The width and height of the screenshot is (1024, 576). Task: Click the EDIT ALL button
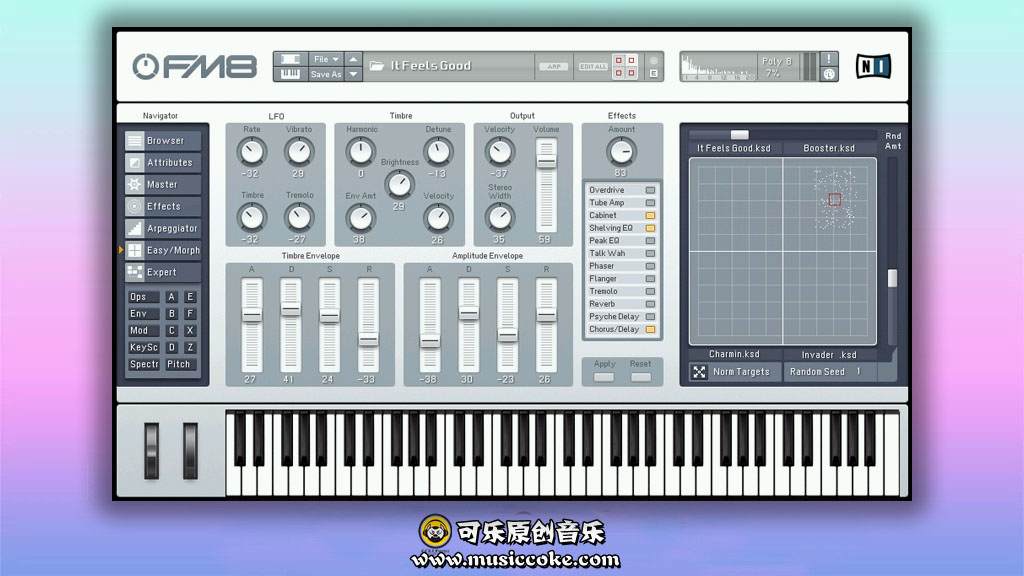click(593, 67)
